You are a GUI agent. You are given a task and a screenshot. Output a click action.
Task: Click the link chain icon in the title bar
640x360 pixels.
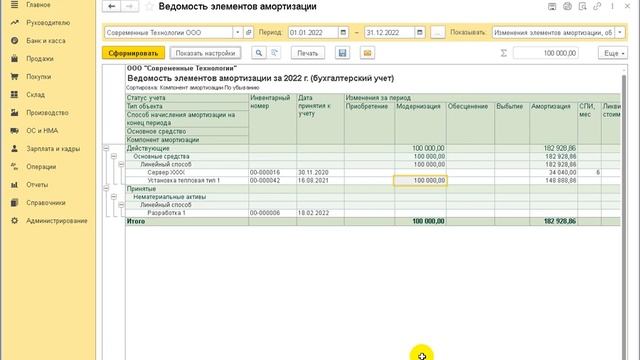[x=597, y=6]
